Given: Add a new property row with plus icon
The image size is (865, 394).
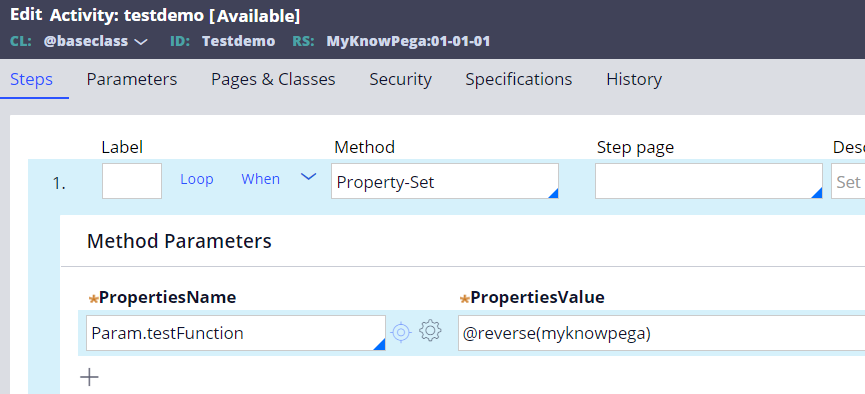Looking at the screenshot, I should click(89, 377).
